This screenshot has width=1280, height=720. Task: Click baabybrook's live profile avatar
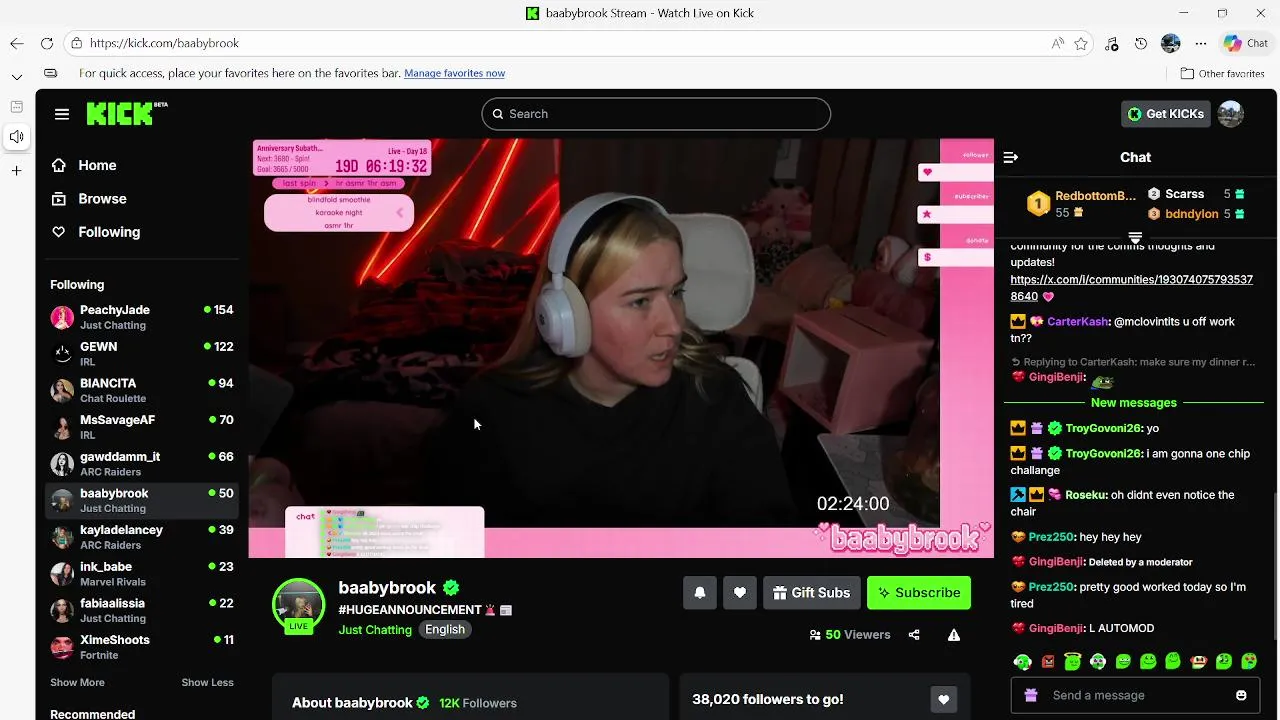tap(298, 605)
